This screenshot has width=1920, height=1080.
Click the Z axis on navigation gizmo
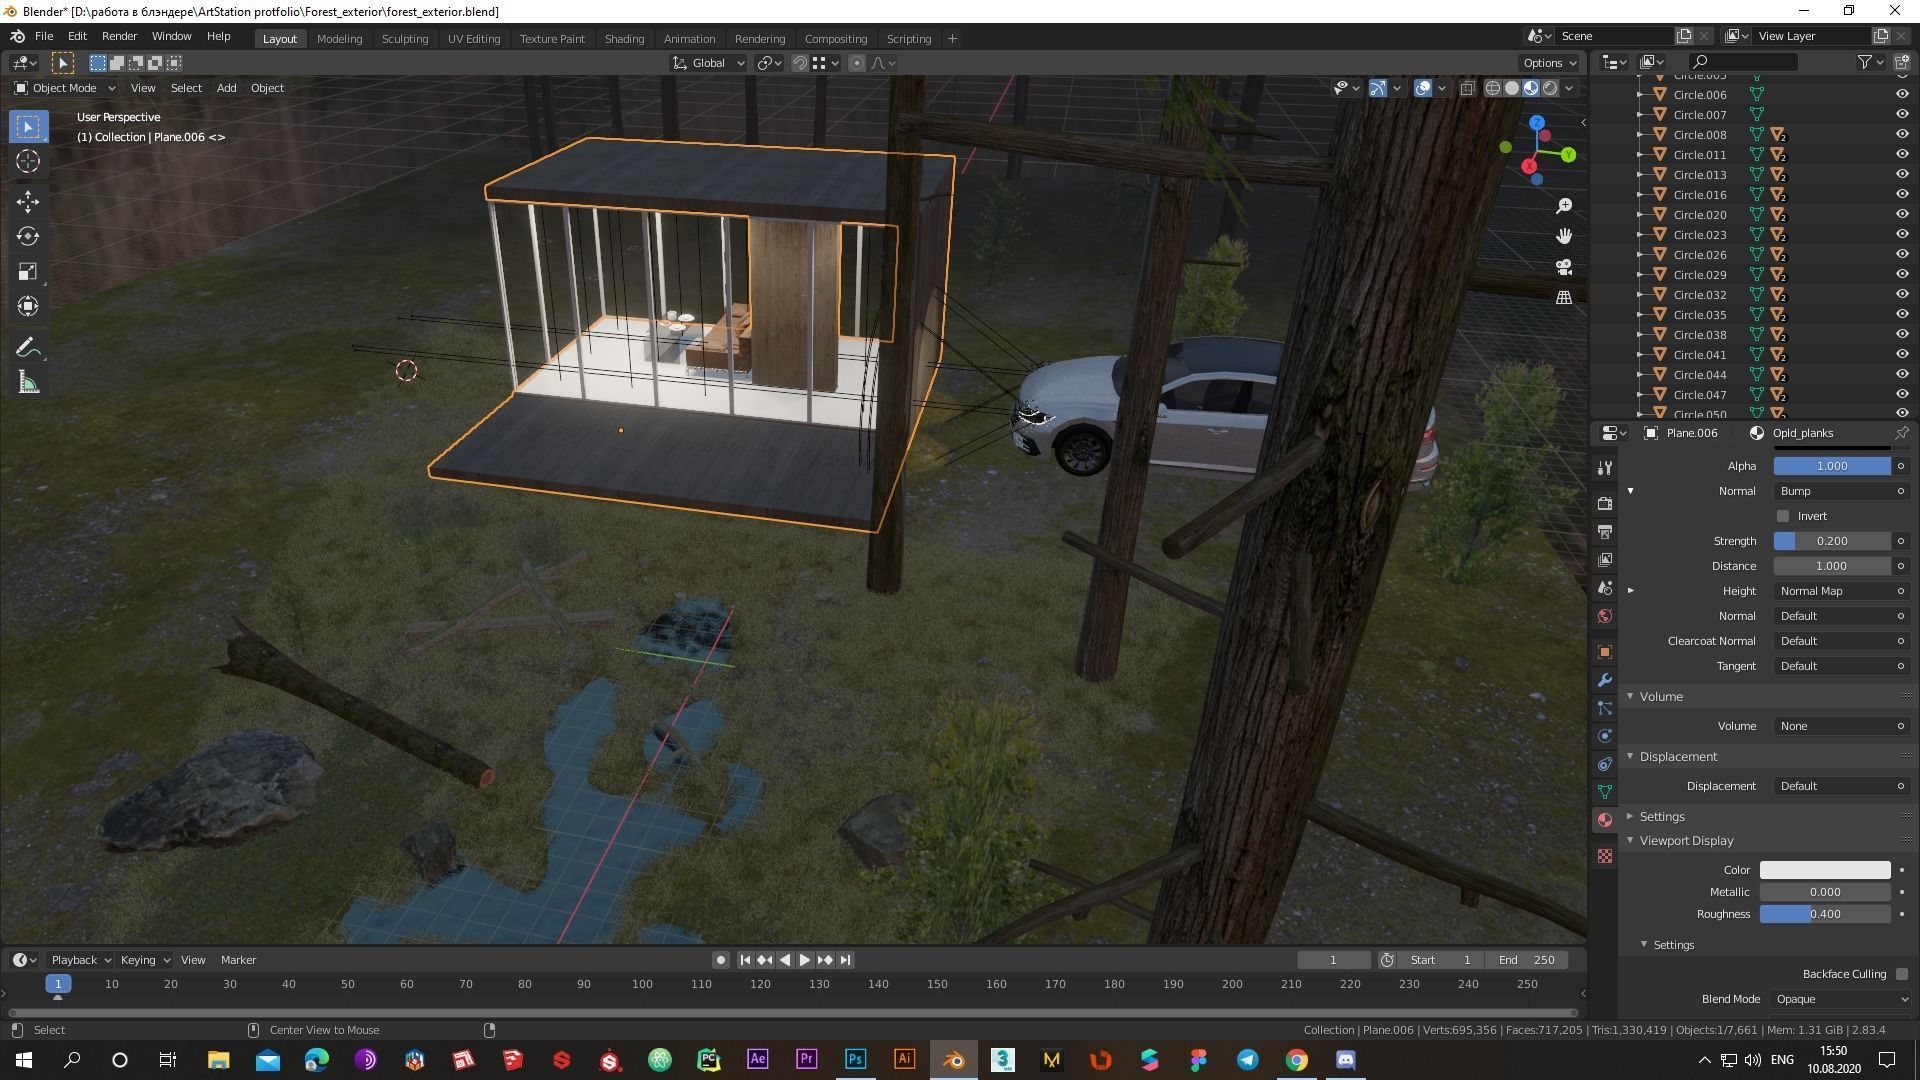(x=1537, y=123)
